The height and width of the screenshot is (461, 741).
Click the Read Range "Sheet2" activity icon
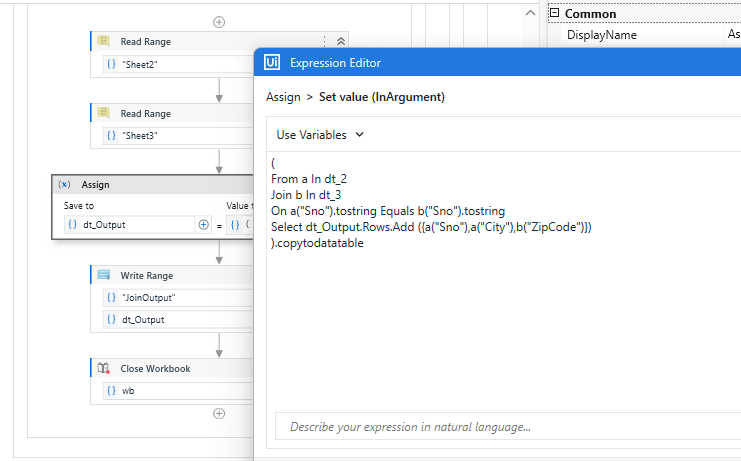tap(104, 42)
